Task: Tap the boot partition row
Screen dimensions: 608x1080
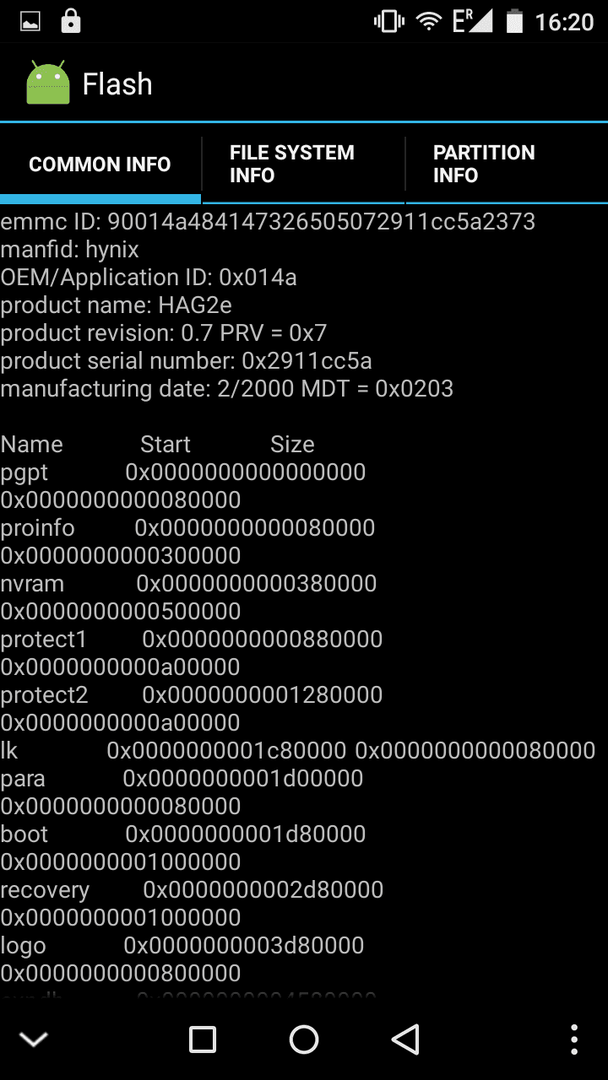Action: tap(183, 848)
